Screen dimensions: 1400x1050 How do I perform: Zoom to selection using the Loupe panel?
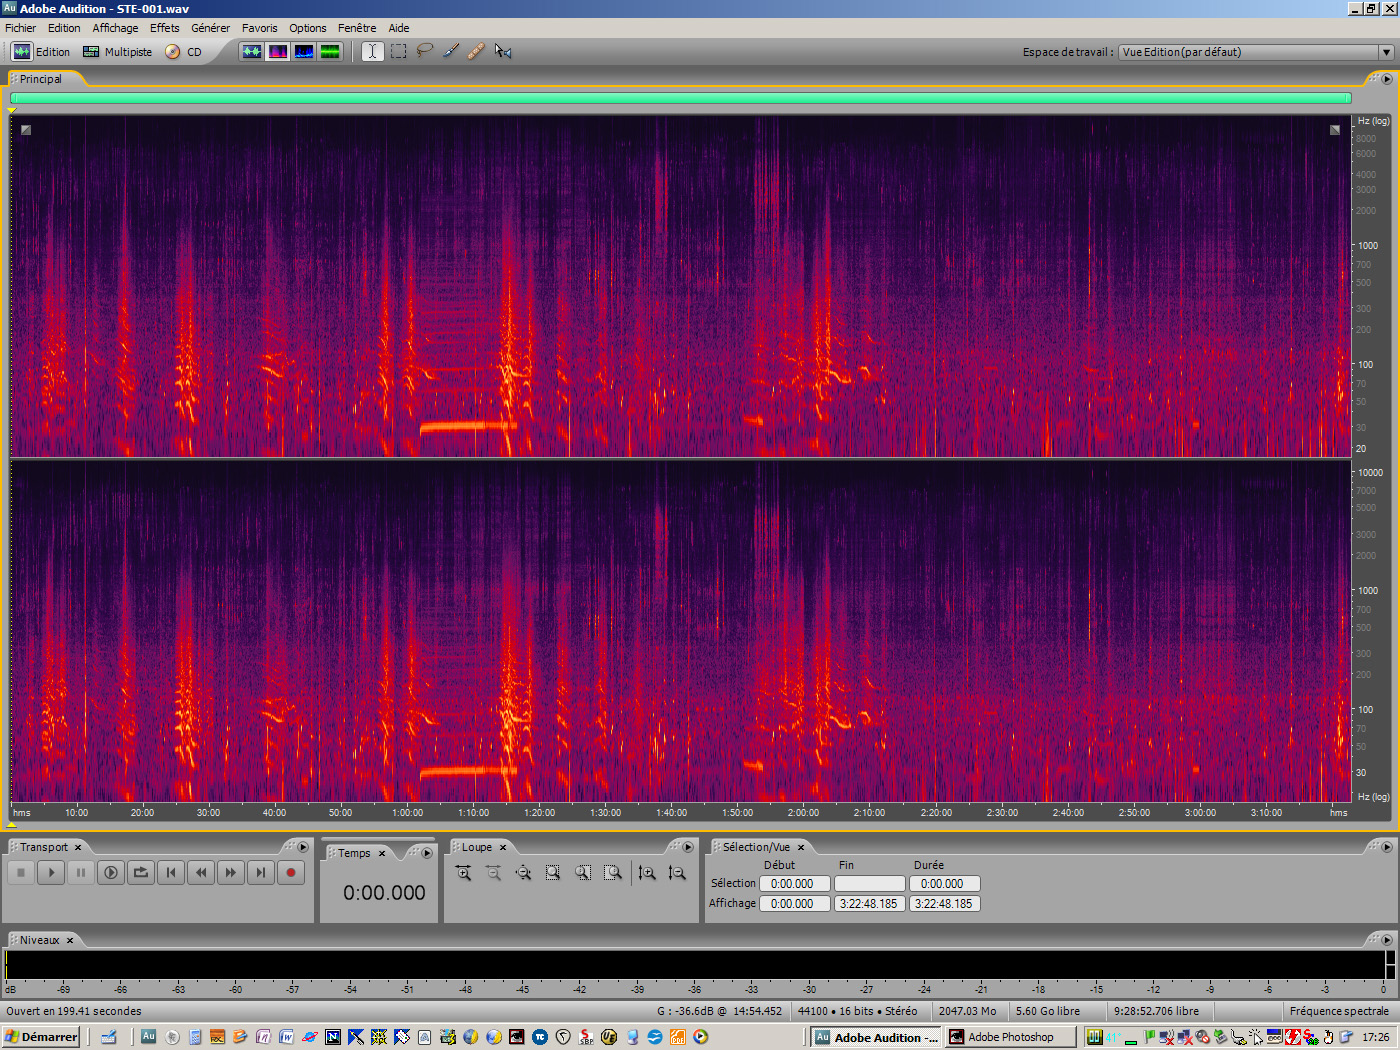553,872
